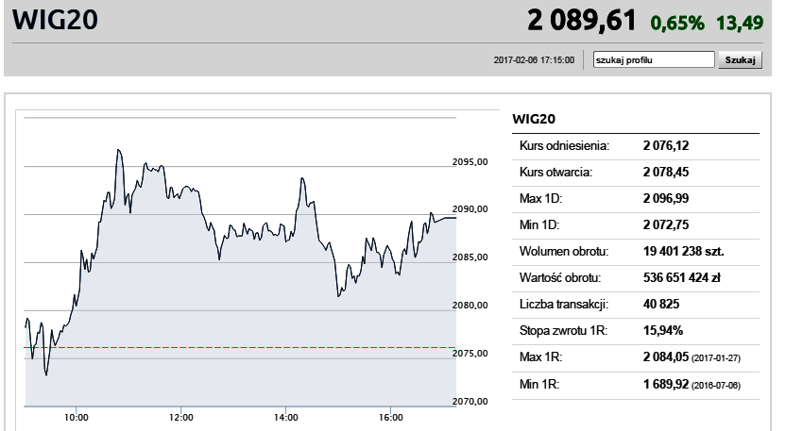Image resolution: width=786 pixels, height=431 pixels.
Task: Select the value 15,94%
Action: tap(663, 331)
